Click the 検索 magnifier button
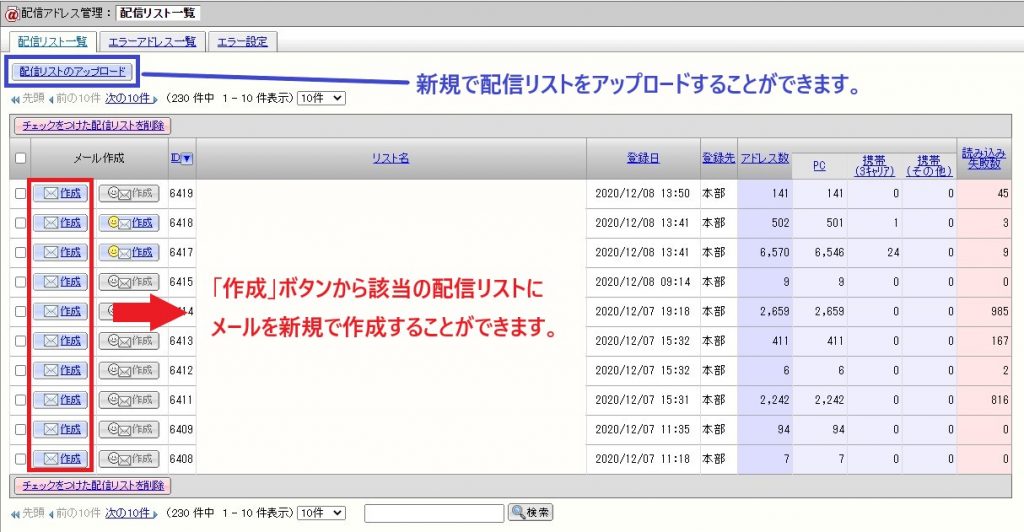 coord(530,513)
